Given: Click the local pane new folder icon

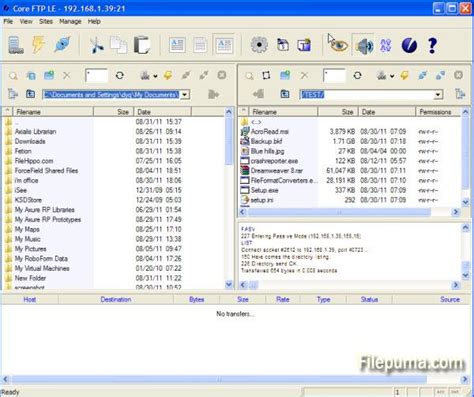Looking at the screenshot, I should [x=49, y=75].
